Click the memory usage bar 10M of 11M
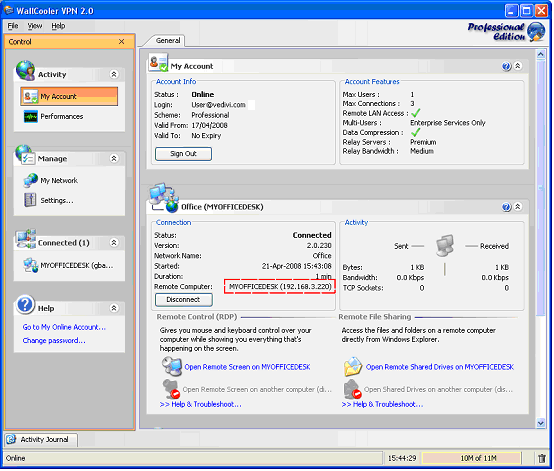The height and width of the screenshot is (471, 554). click(472, 458)
